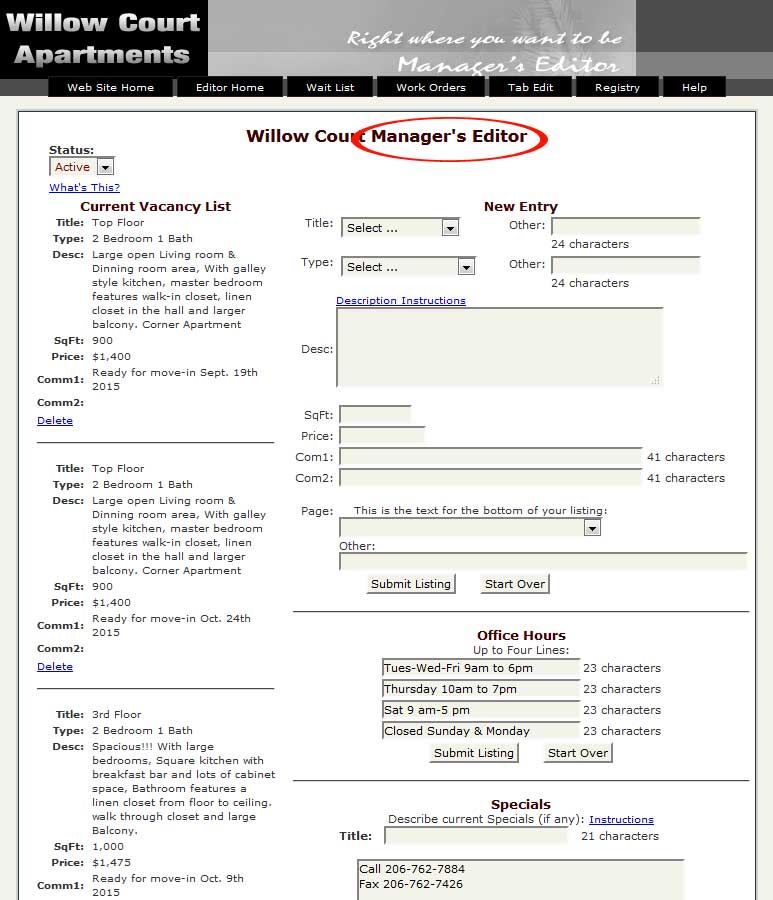Click the $1,475 price value
The width and height of the screenshot is (773, 900).
[x=111, y=862]
